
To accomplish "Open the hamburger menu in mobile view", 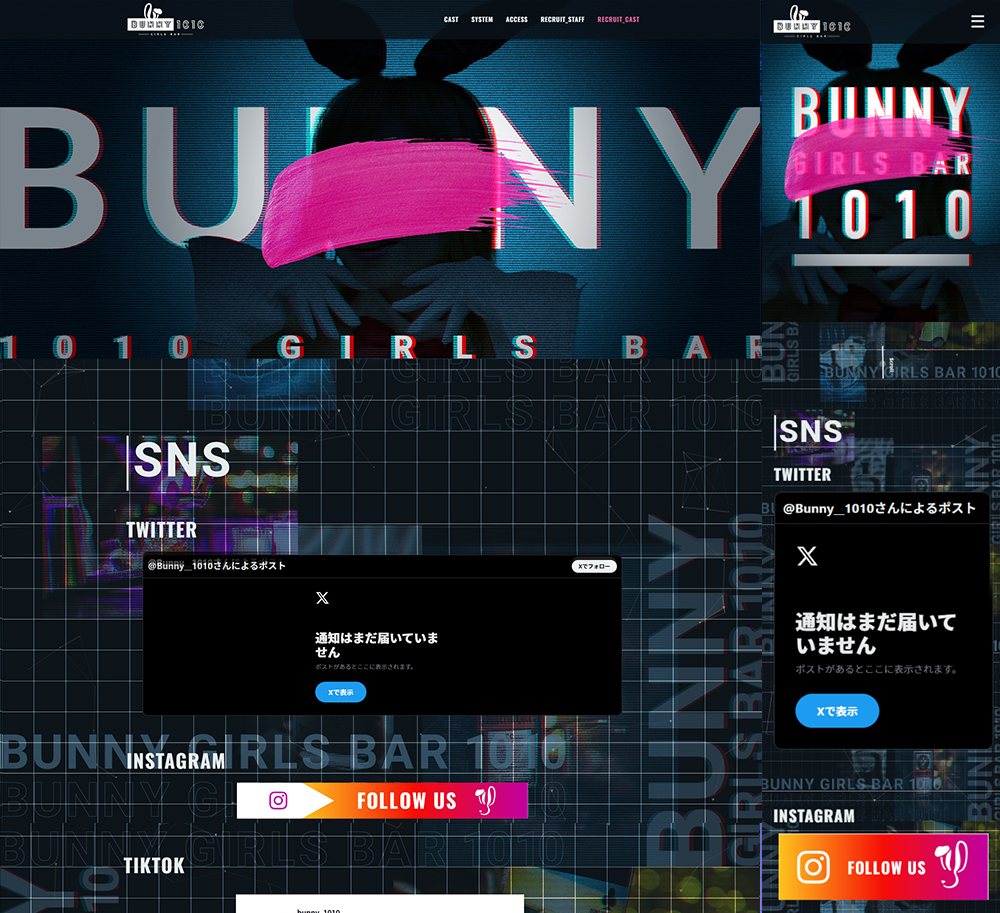I will [977, 21].
